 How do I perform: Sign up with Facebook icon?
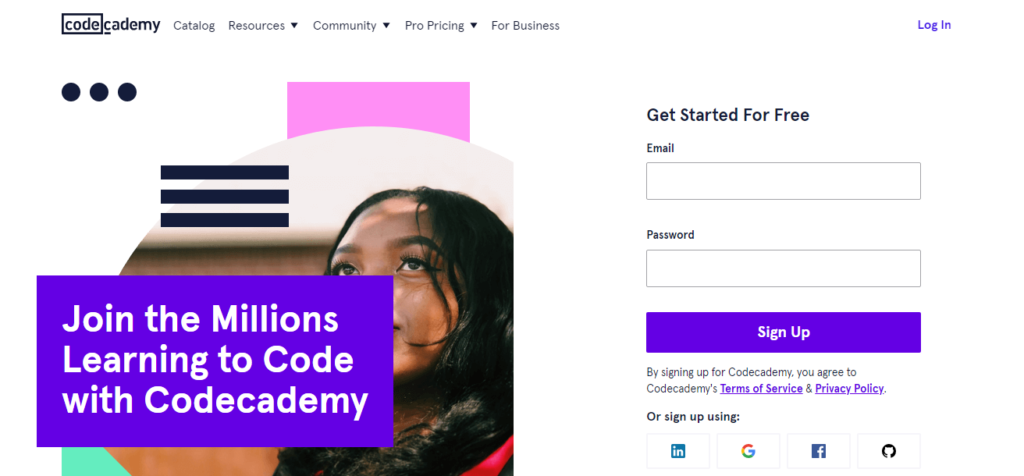(x=818, y=451)
